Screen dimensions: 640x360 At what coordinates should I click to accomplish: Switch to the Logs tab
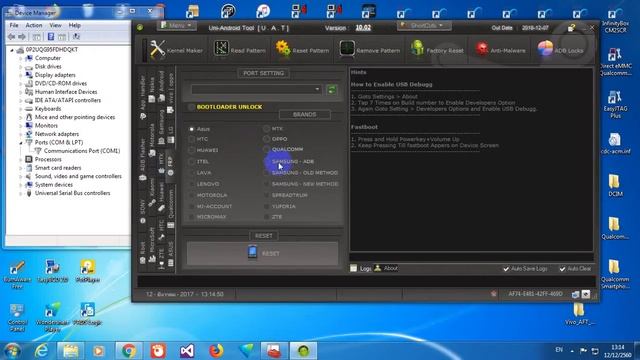[x=361, y=269]
